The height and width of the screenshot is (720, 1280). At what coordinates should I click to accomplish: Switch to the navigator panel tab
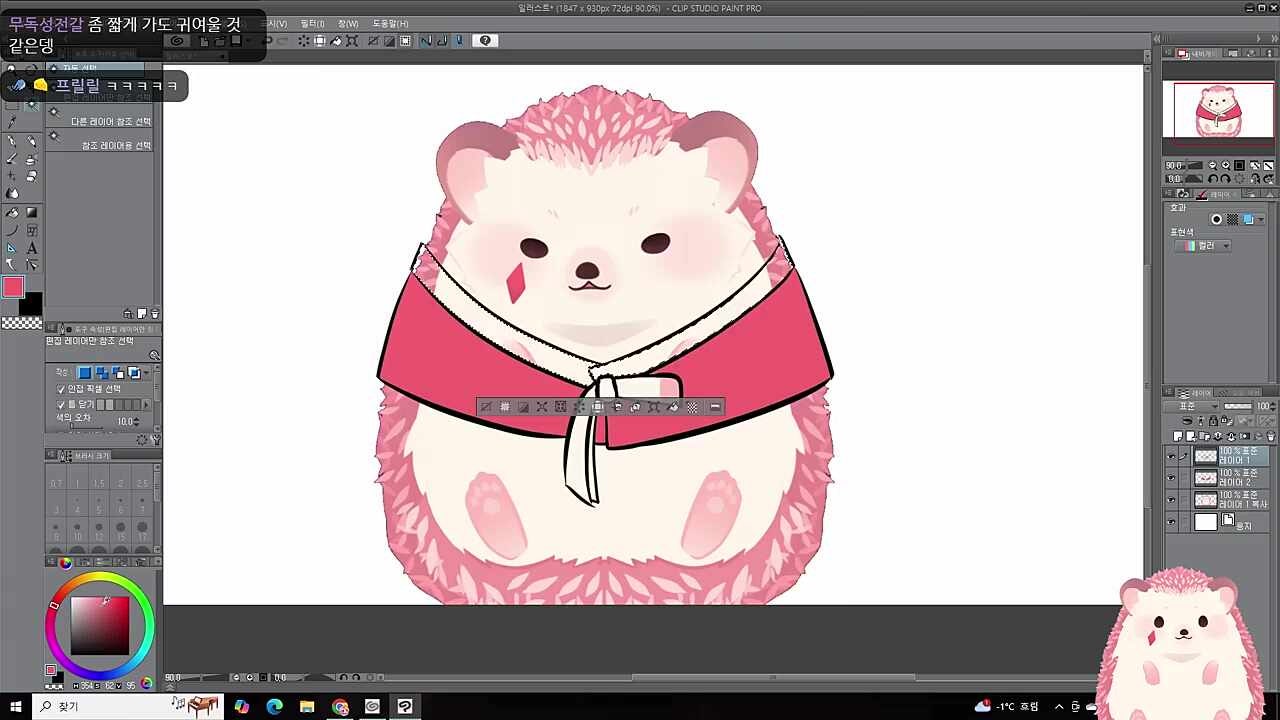pos(1195,53)
